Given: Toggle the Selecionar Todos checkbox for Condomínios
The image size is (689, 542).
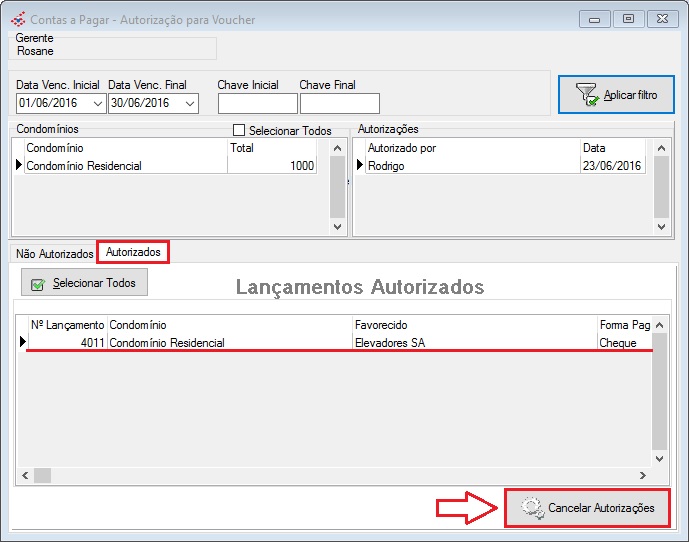Looking at the screenshot, I should [x=239, y=130].
